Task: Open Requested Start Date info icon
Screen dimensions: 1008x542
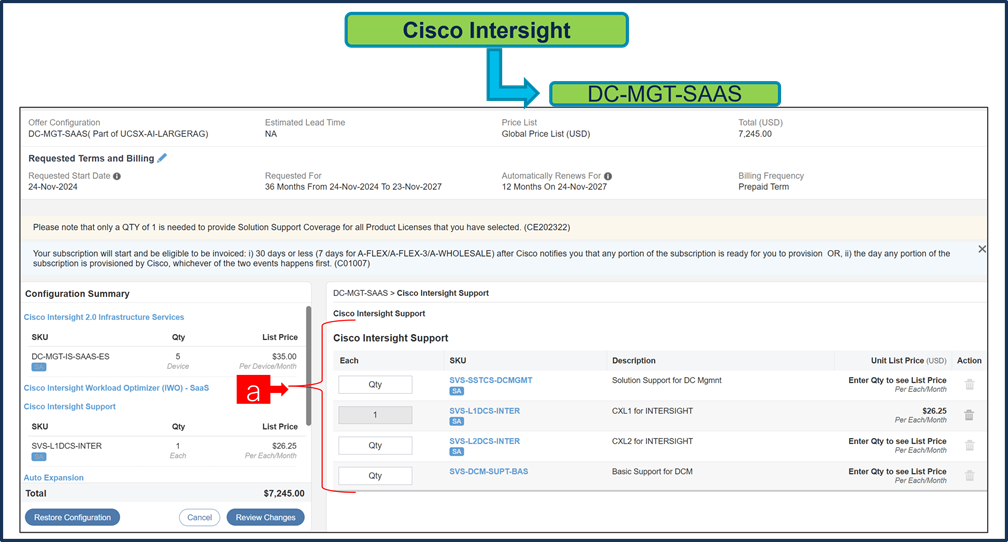Action: coord(117,176)
